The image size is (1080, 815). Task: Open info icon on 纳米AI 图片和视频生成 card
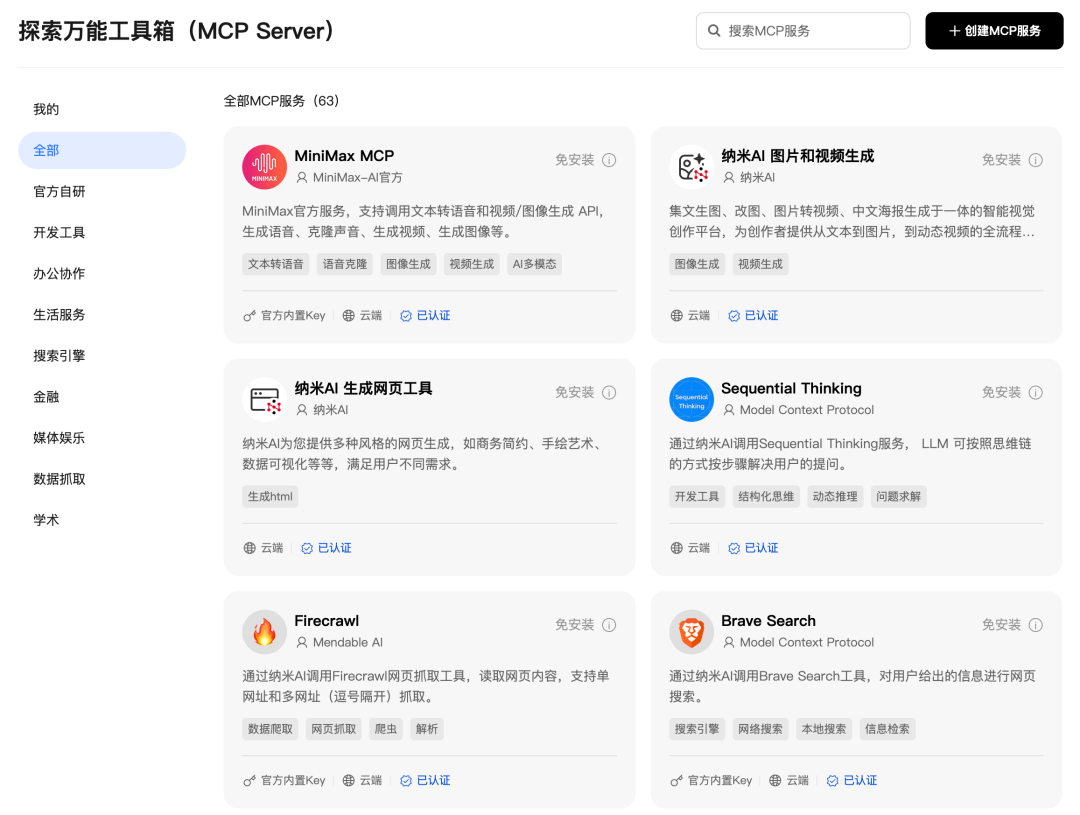(1035, 160)
